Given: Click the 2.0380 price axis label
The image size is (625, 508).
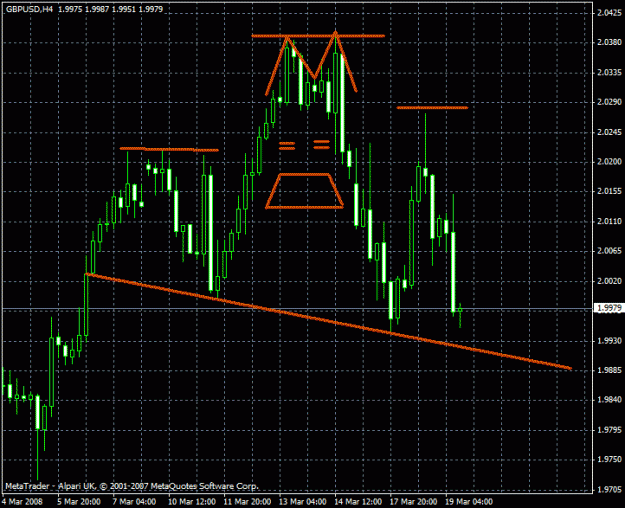Looking at the screenshot, I should point(609,43).
